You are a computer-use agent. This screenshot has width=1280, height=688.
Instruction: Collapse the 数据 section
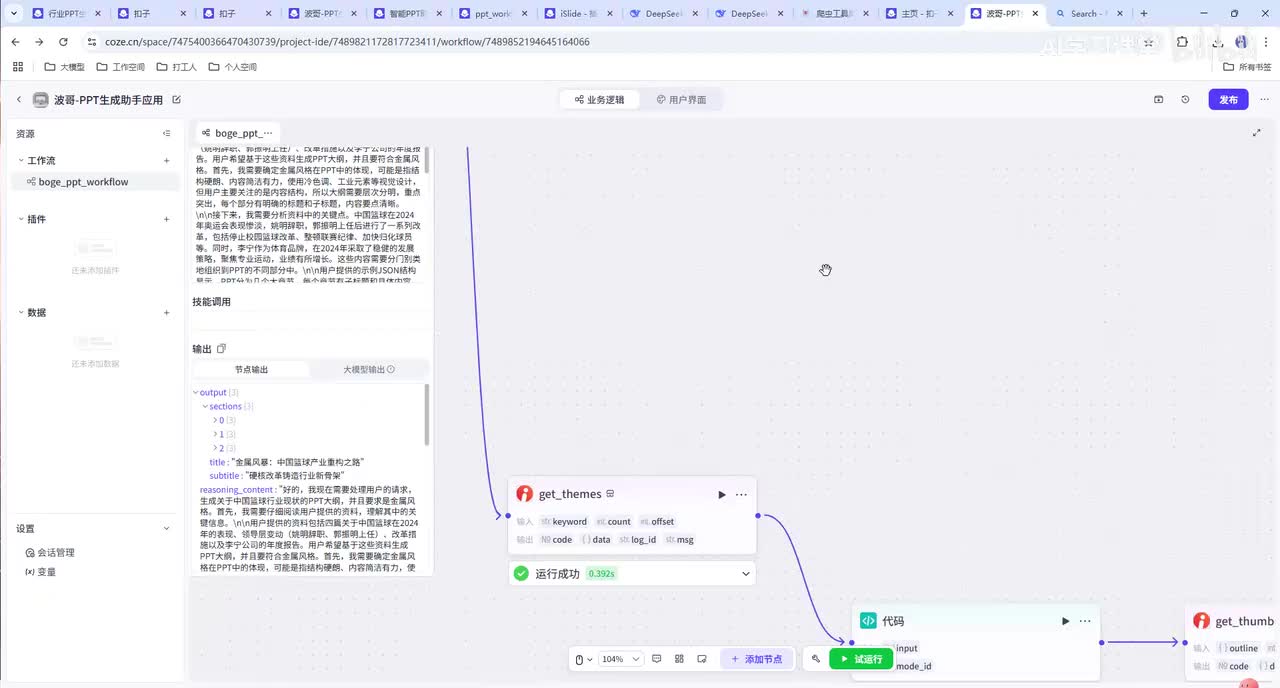[21, 313]
